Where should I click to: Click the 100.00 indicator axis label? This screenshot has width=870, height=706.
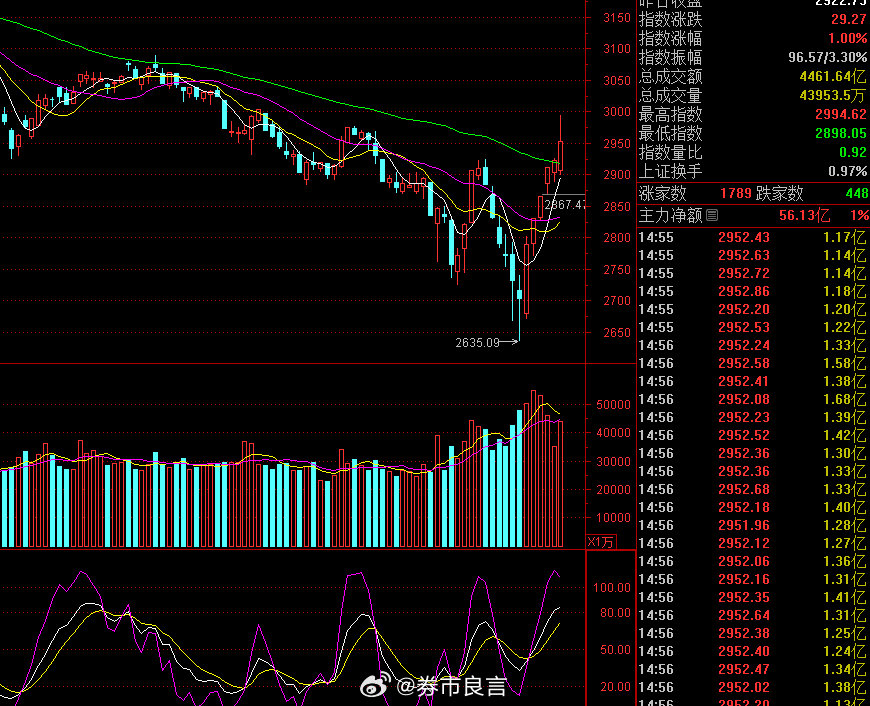[x=612, y=587]
